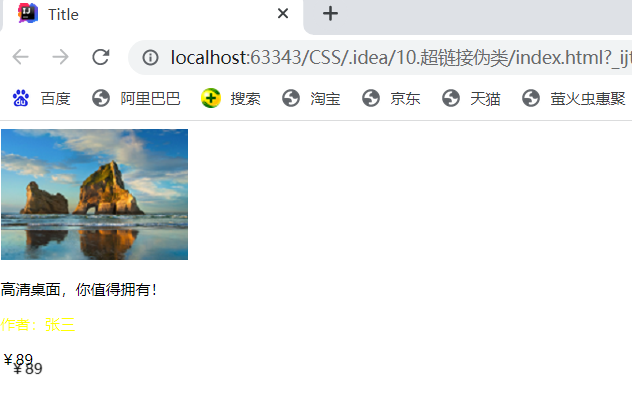Go back with the left arrow

point(20,57)
